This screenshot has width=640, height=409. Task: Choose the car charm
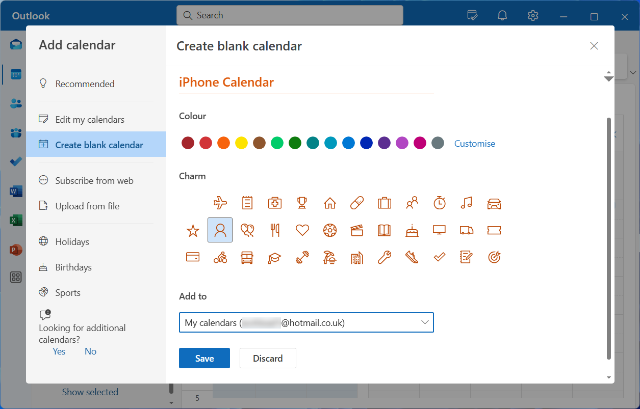[494, 203]
